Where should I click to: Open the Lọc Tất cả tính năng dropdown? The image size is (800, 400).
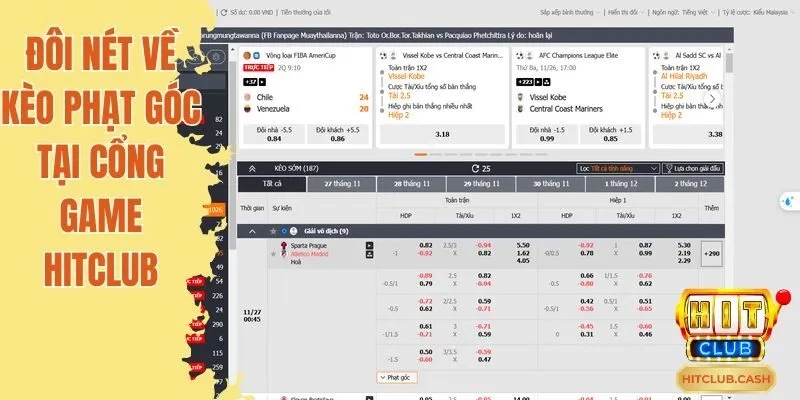point(618,168)
